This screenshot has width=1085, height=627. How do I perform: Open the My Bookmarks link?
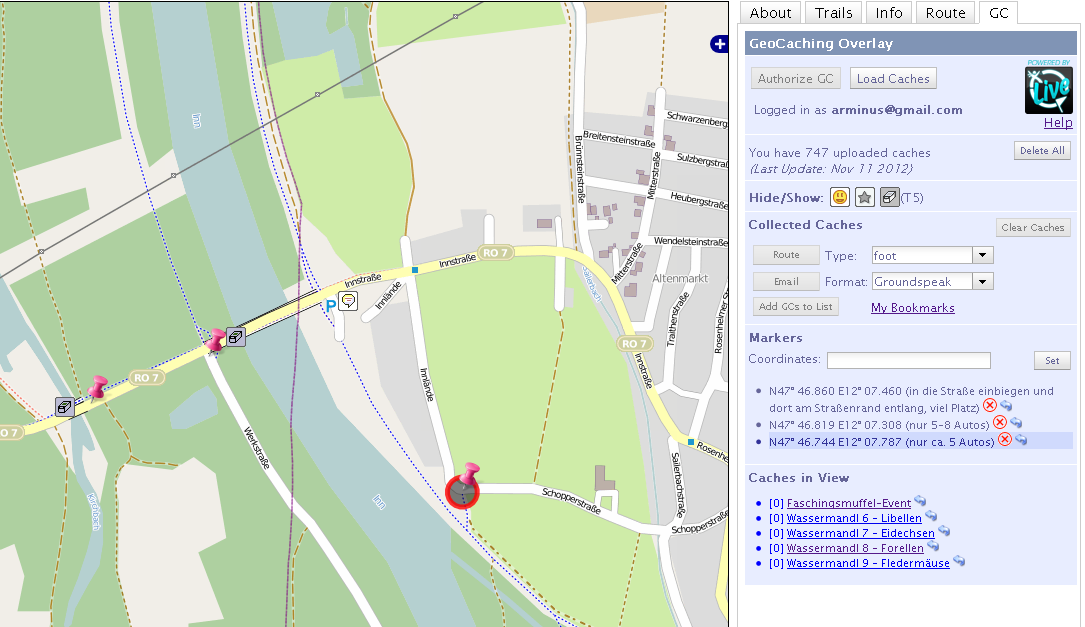click(913, 308)
